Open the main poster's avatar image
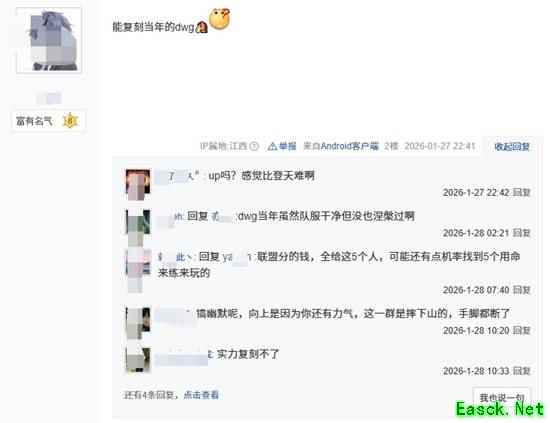 click(x=49, y=41)
